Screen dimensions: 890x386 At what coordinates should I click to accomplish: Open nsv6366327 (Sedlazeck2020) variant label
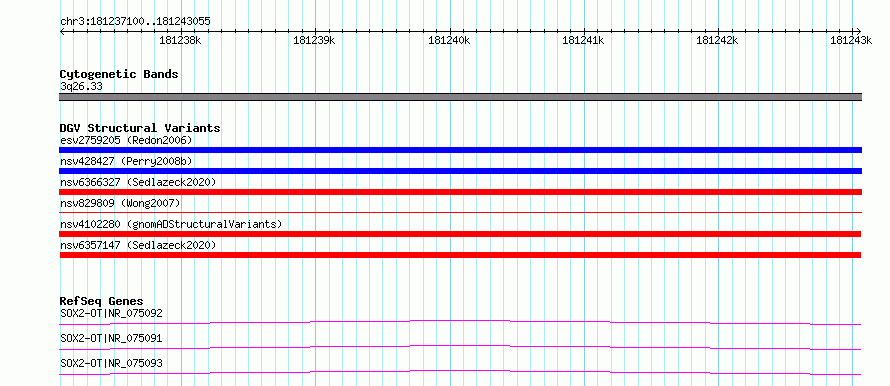click(138, 182)
